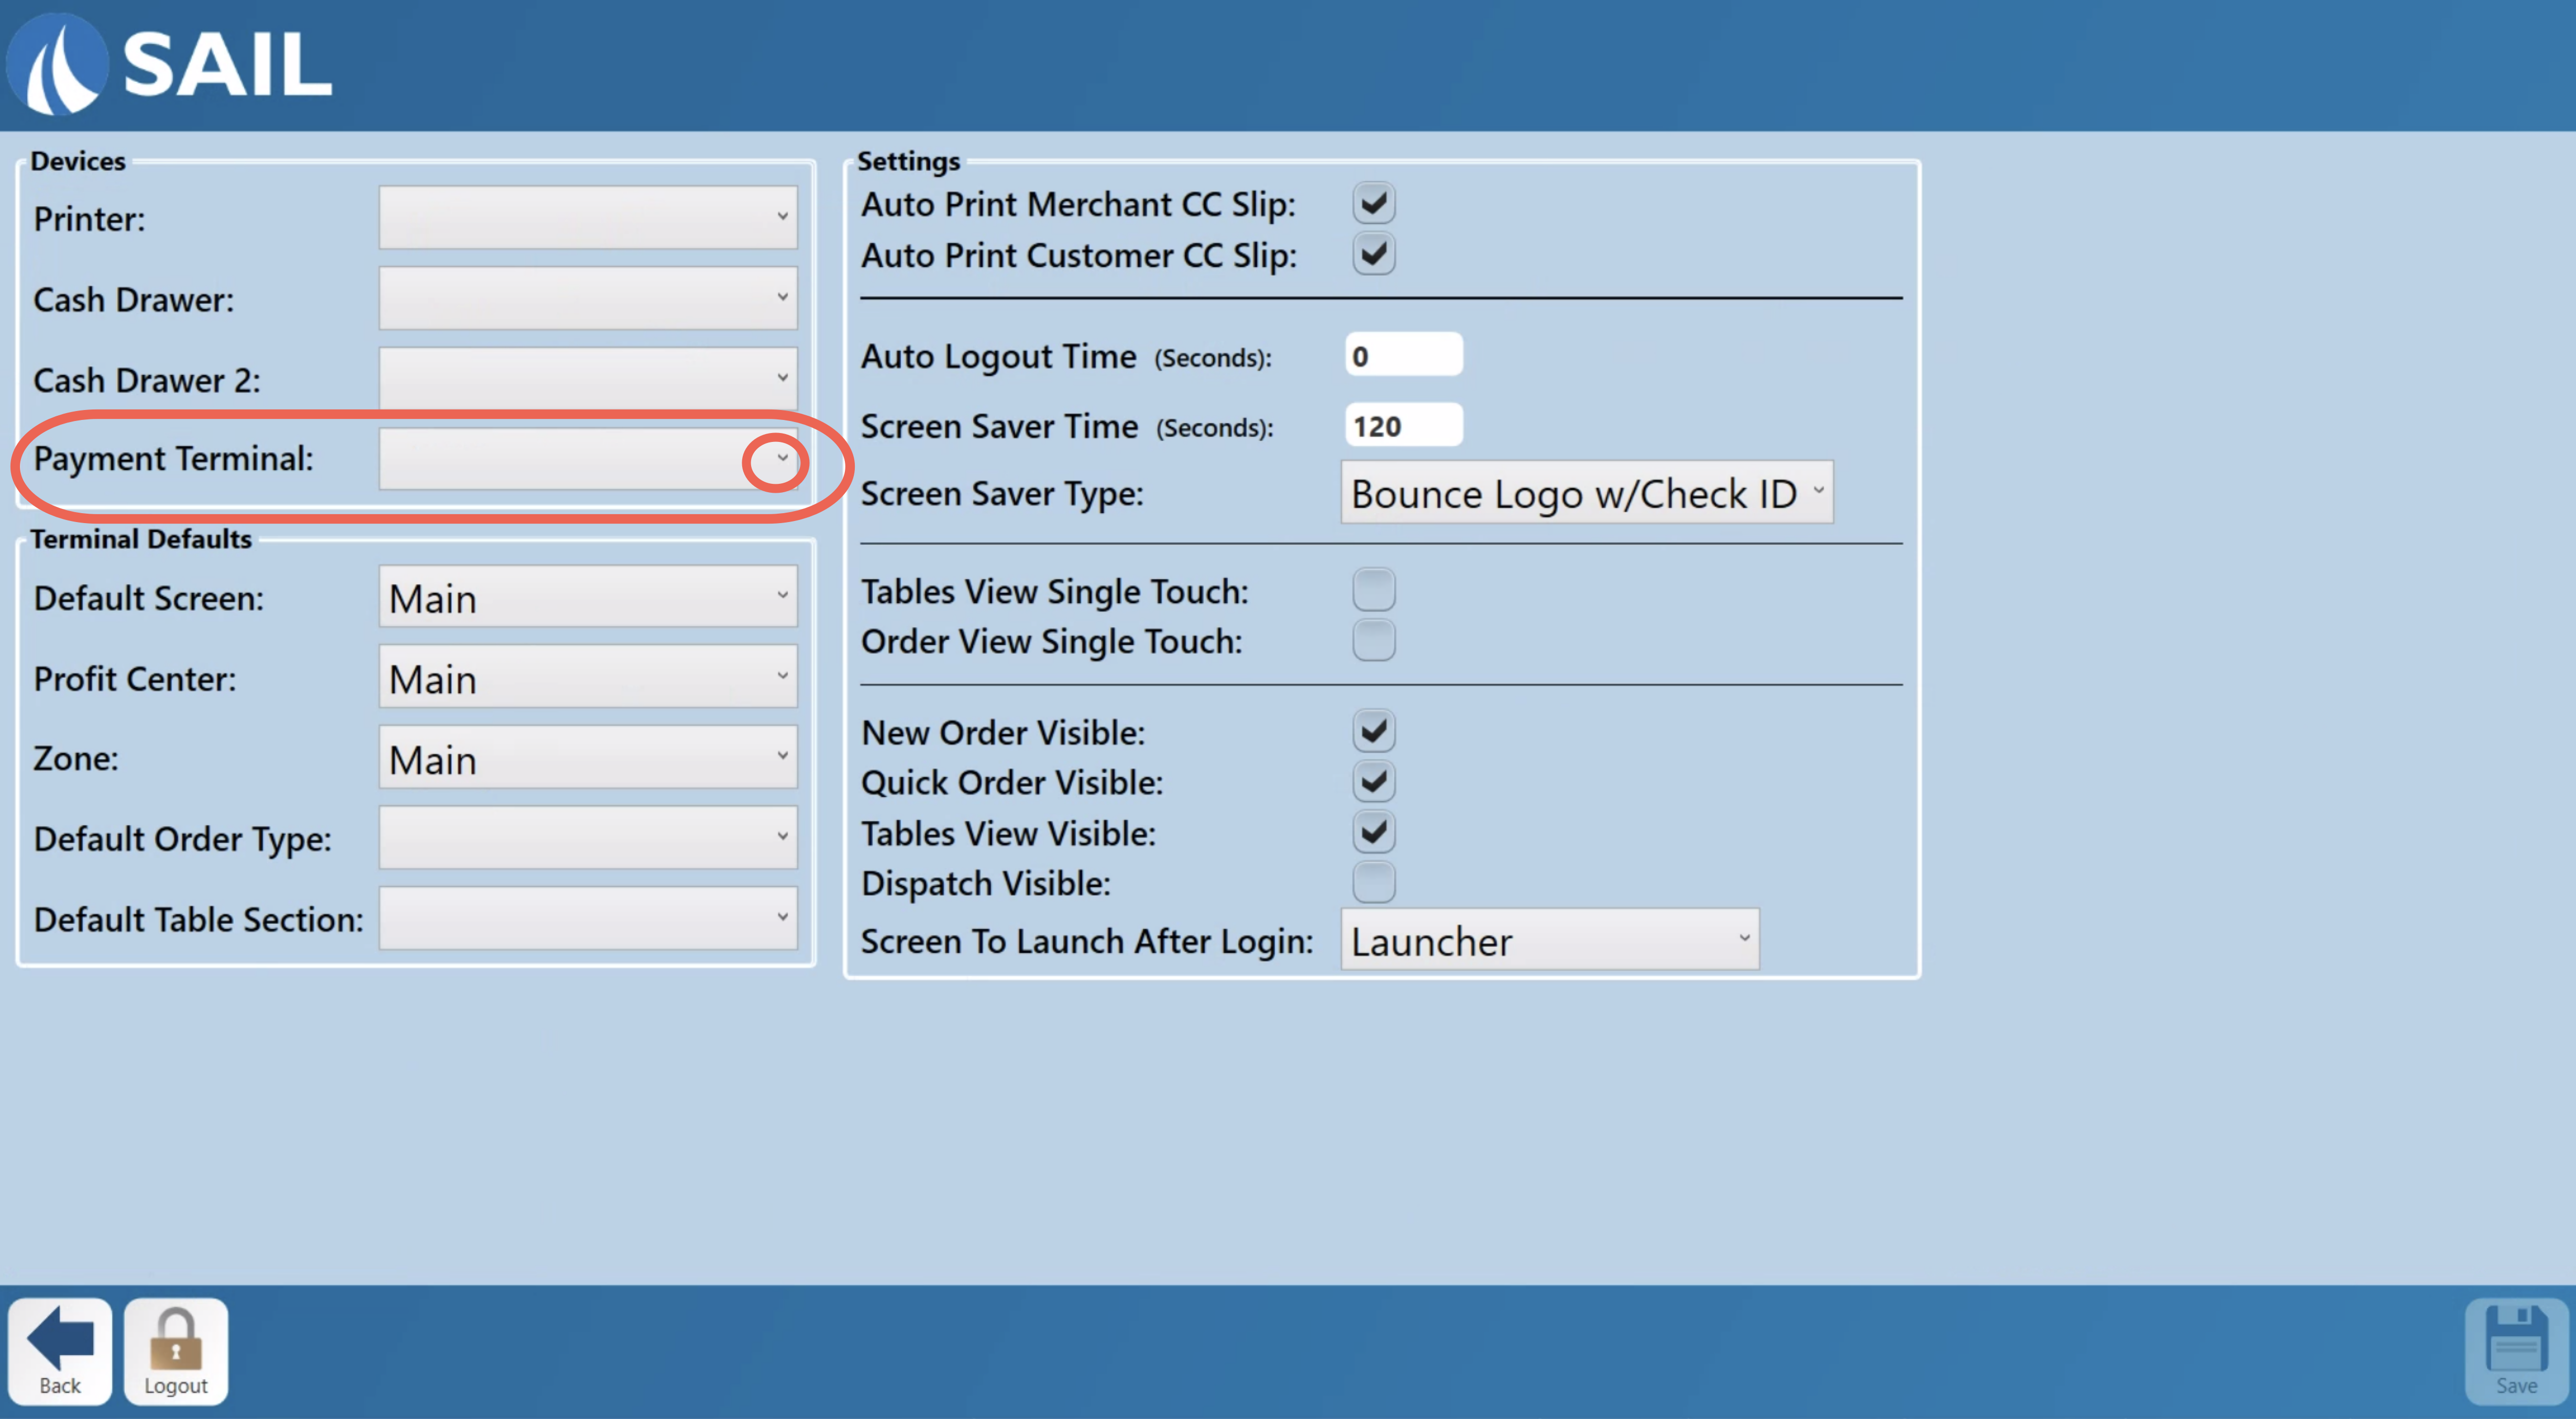Click the Auto Logout Time field
The image size is (2576, 1419).
[x=1404, y=355]
